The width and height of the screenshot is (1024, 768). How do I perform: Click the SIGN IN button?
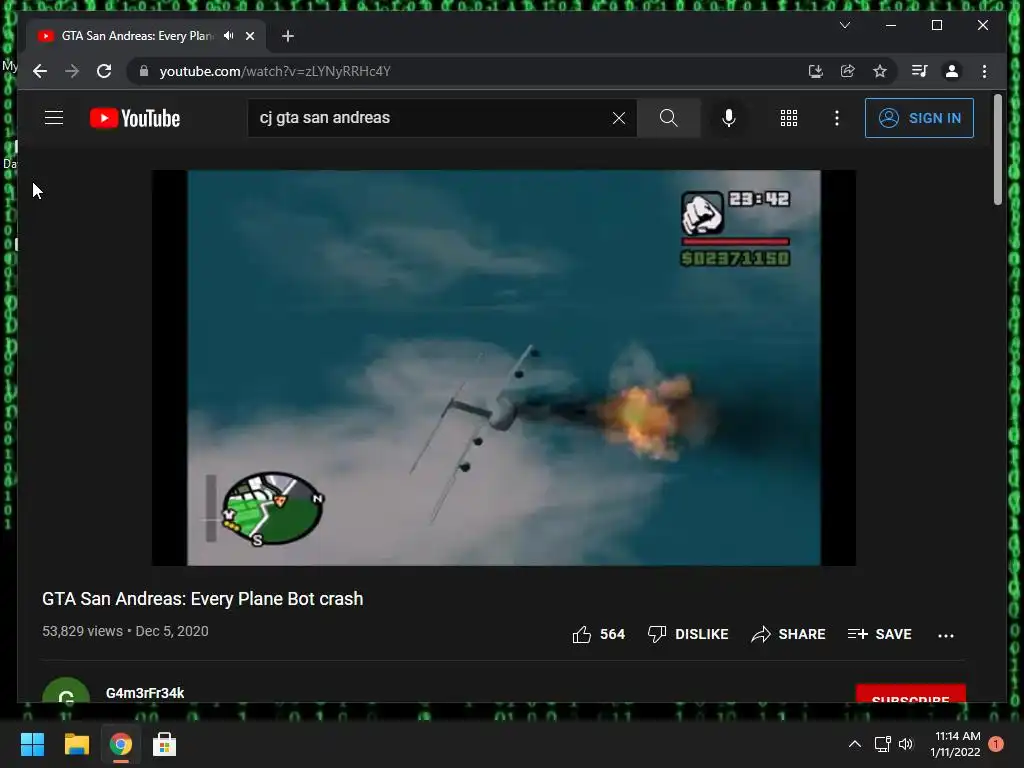[919, 118]
